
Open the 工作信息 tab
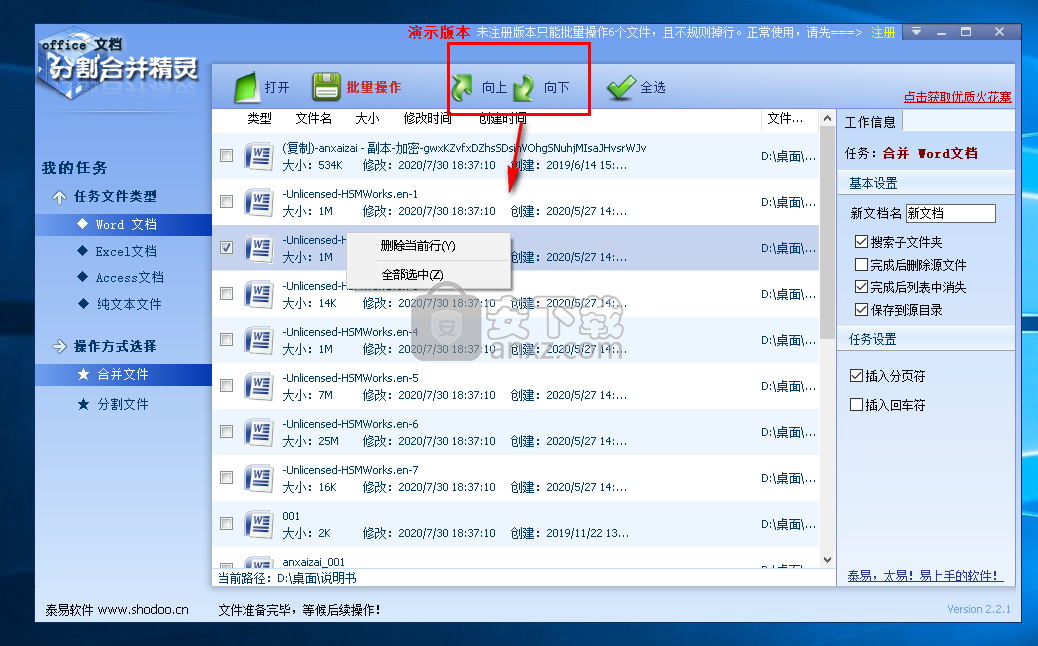[871, 122]
